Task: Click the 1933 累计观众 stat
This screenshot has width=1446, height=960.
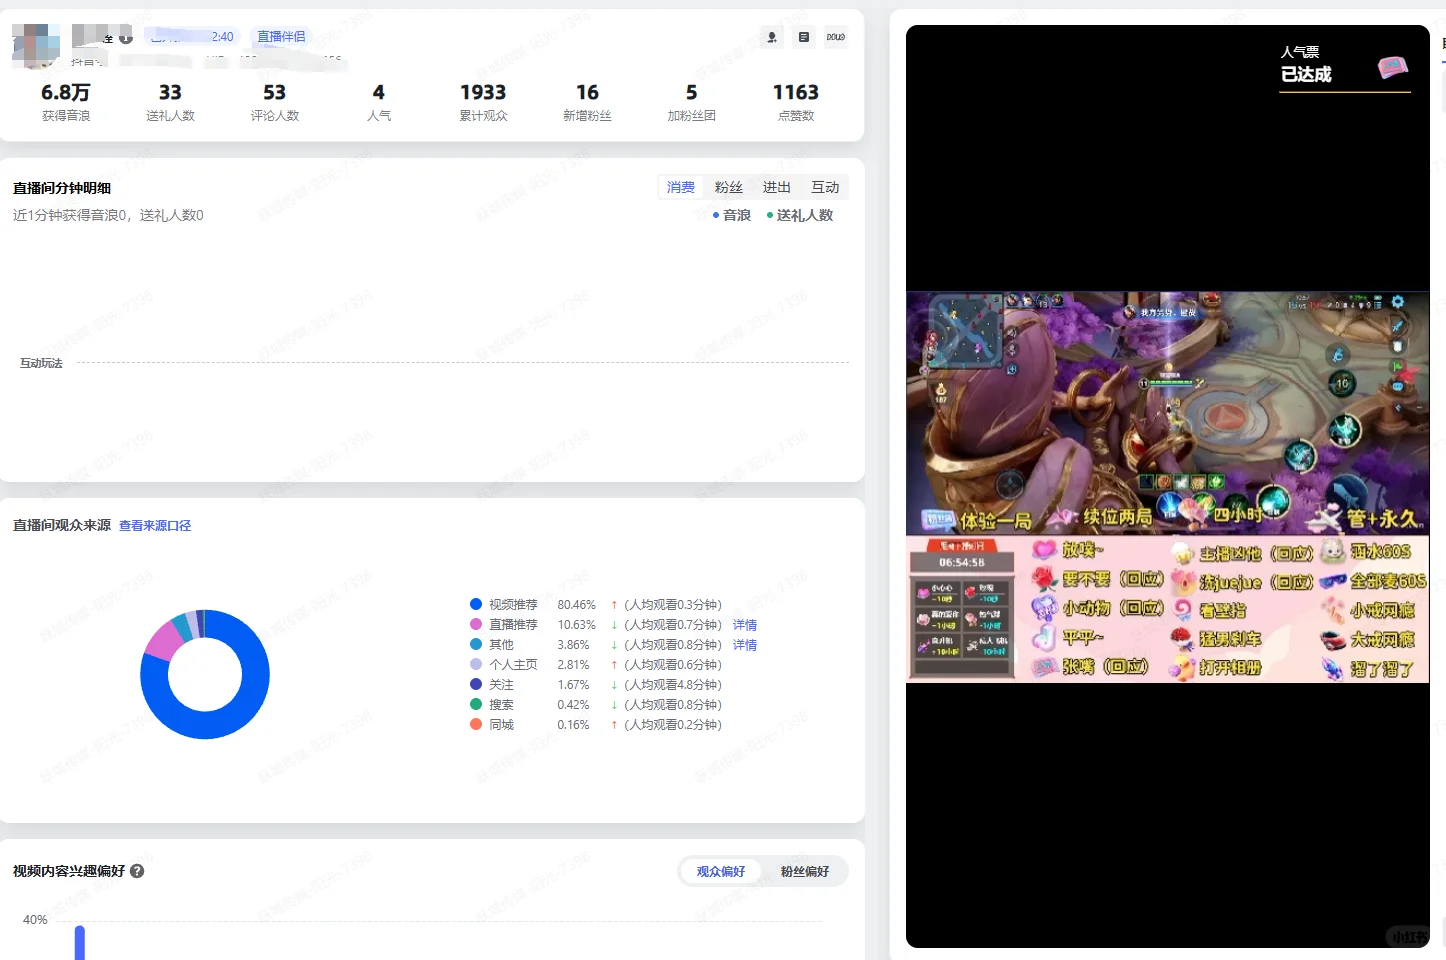Action: pos(483,101)
